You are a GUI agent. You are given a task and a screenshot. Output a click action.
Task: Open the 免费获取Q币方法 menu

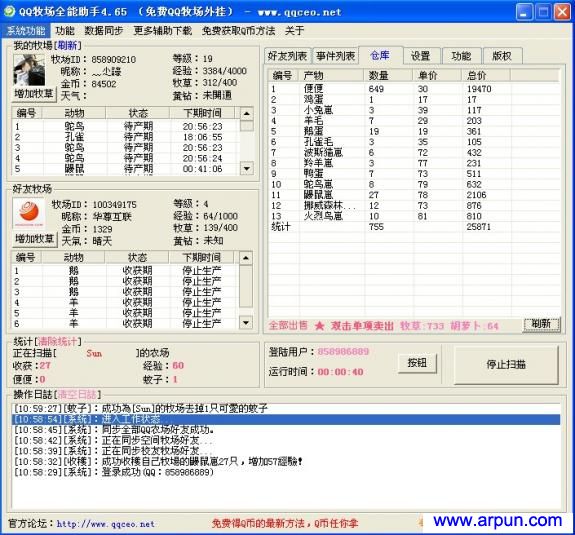238,31
